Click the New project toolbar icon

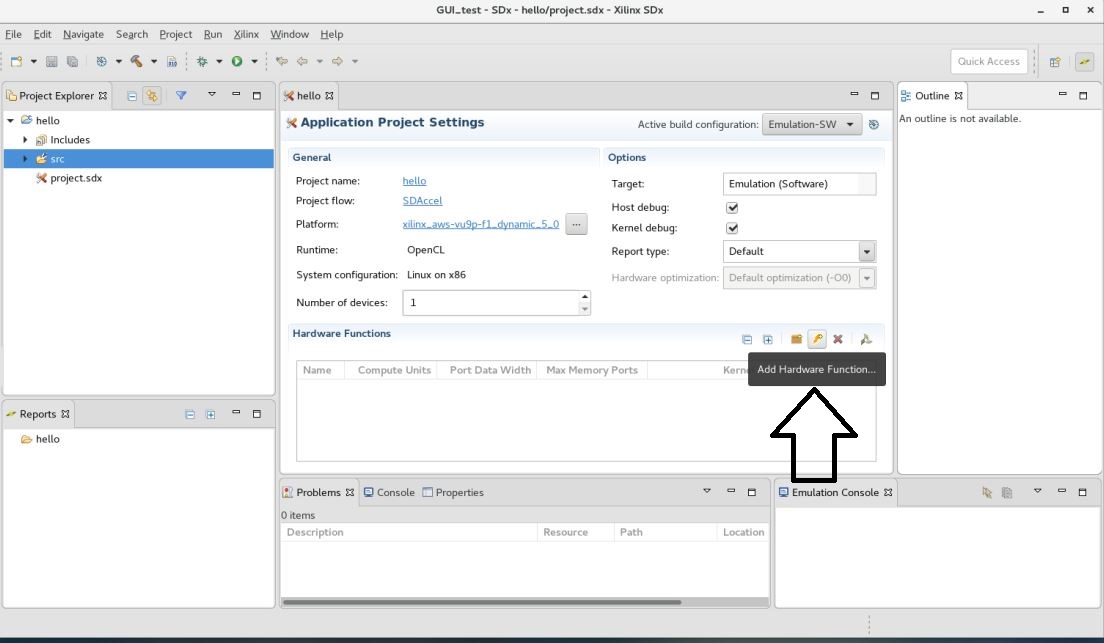coord(16,61)
